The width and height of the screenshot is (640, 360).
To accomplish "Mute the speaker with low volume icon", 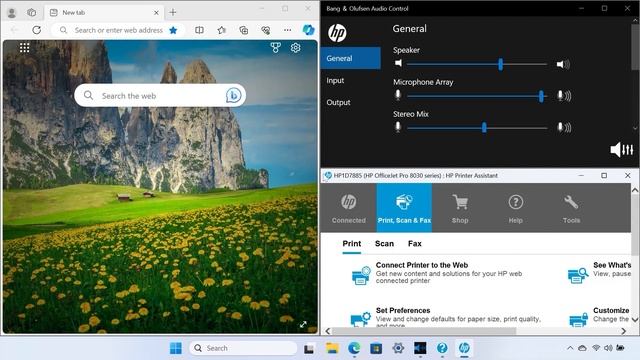I will [x=398, y=63].
